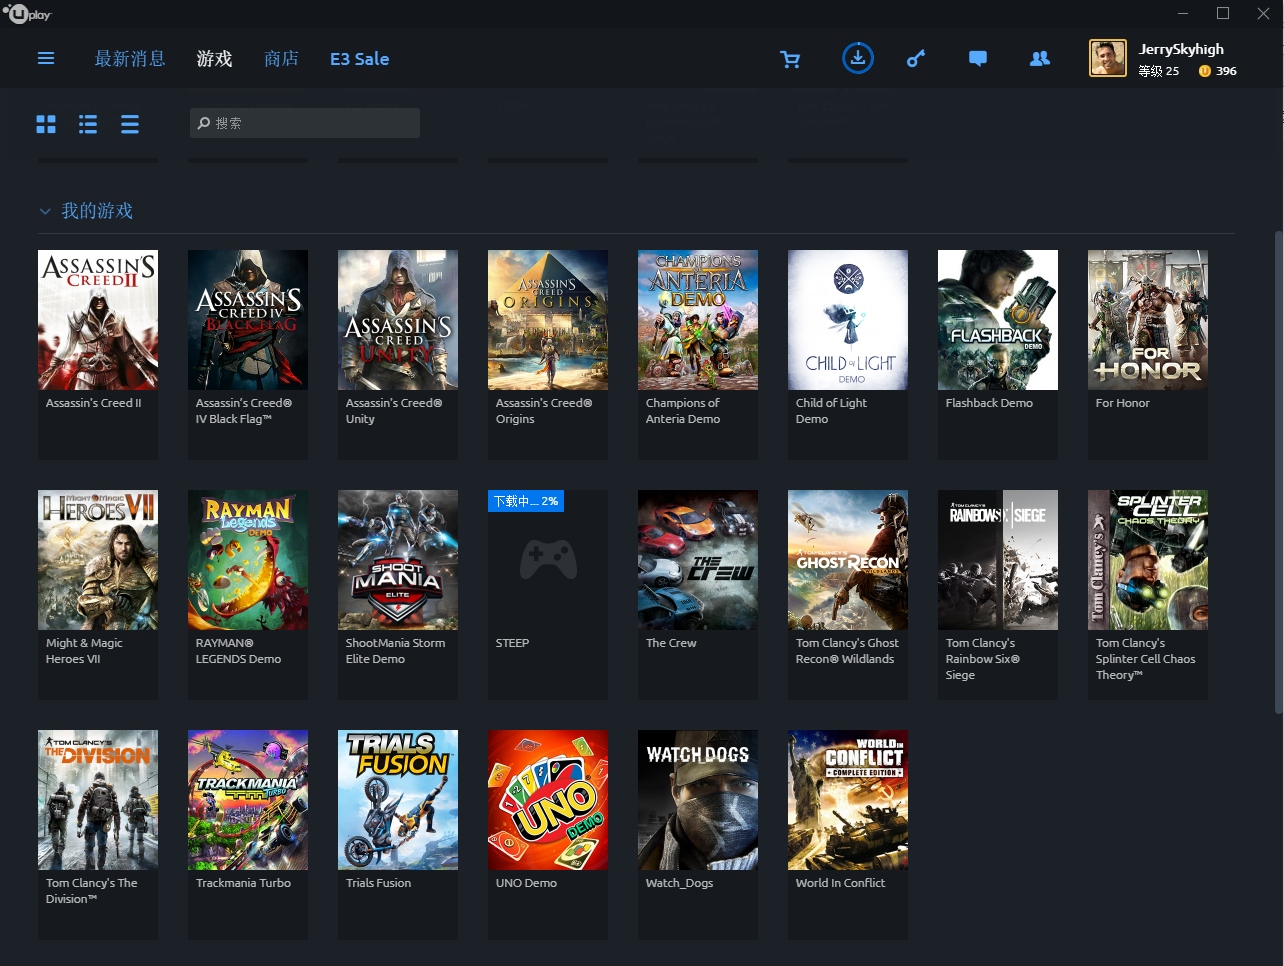
Task: Select Might & Magic Heroes VII cover
Action: coord(98,560)
